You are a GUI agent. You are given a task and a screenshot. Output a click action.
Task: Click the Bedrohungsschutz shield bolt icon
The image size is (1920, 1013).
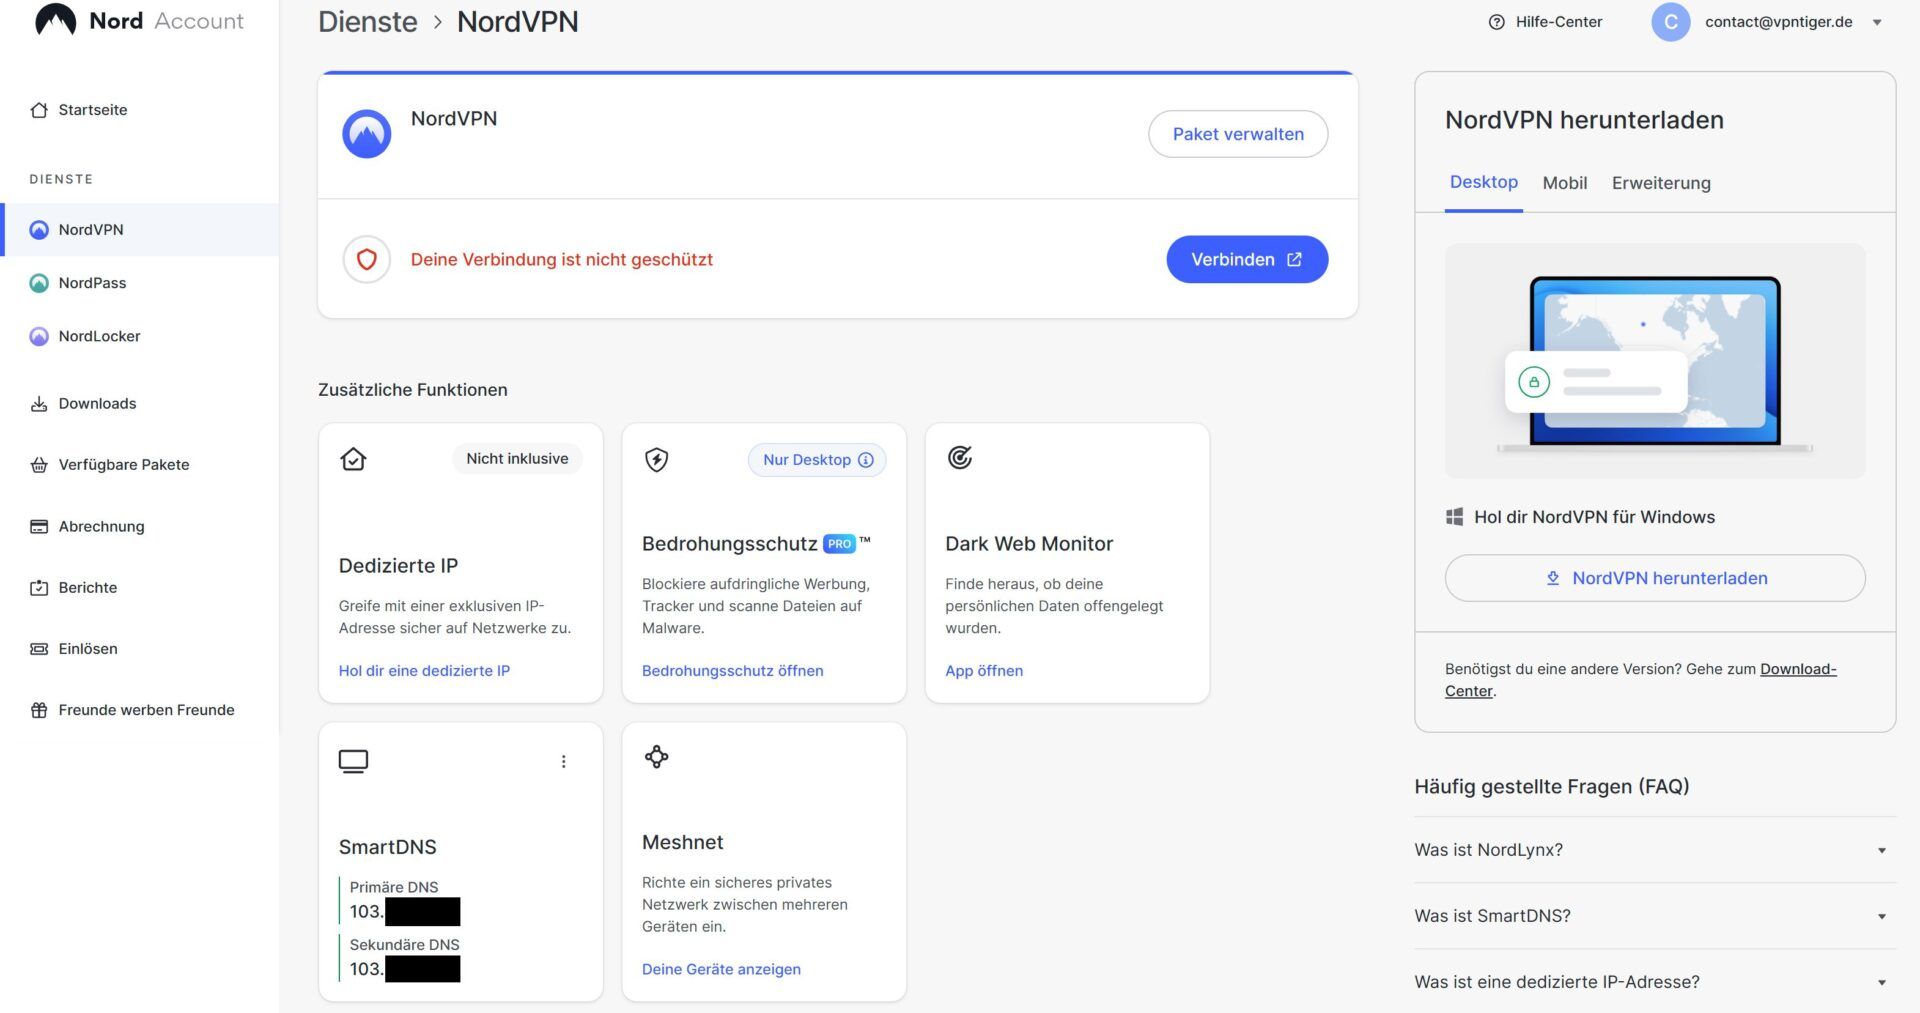click(x=656, y=460)
